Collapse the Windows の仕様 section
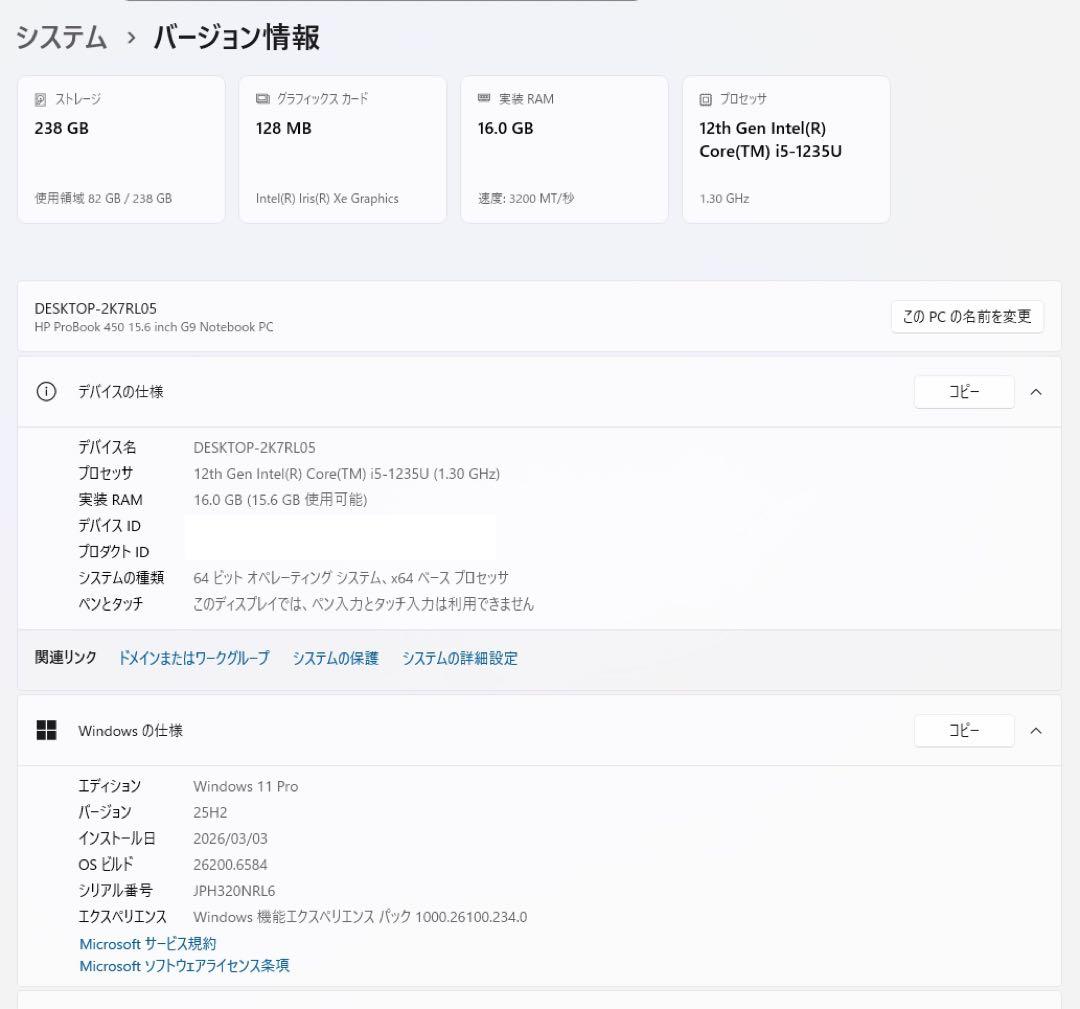 click(1036, 731)
